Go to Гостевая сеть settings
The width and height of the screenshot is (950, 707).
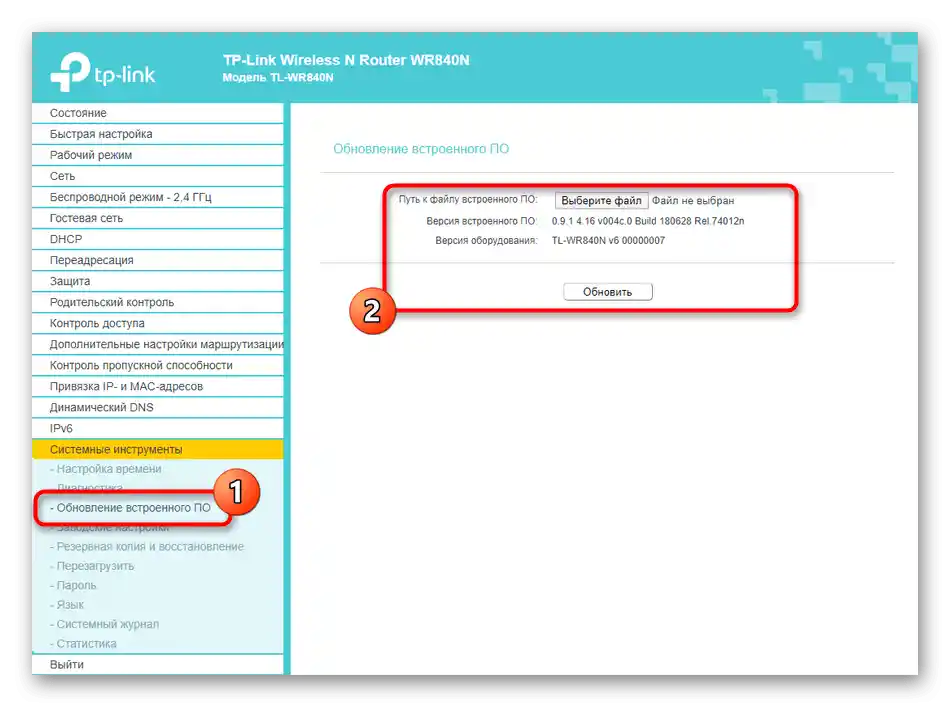coord(158,218)
